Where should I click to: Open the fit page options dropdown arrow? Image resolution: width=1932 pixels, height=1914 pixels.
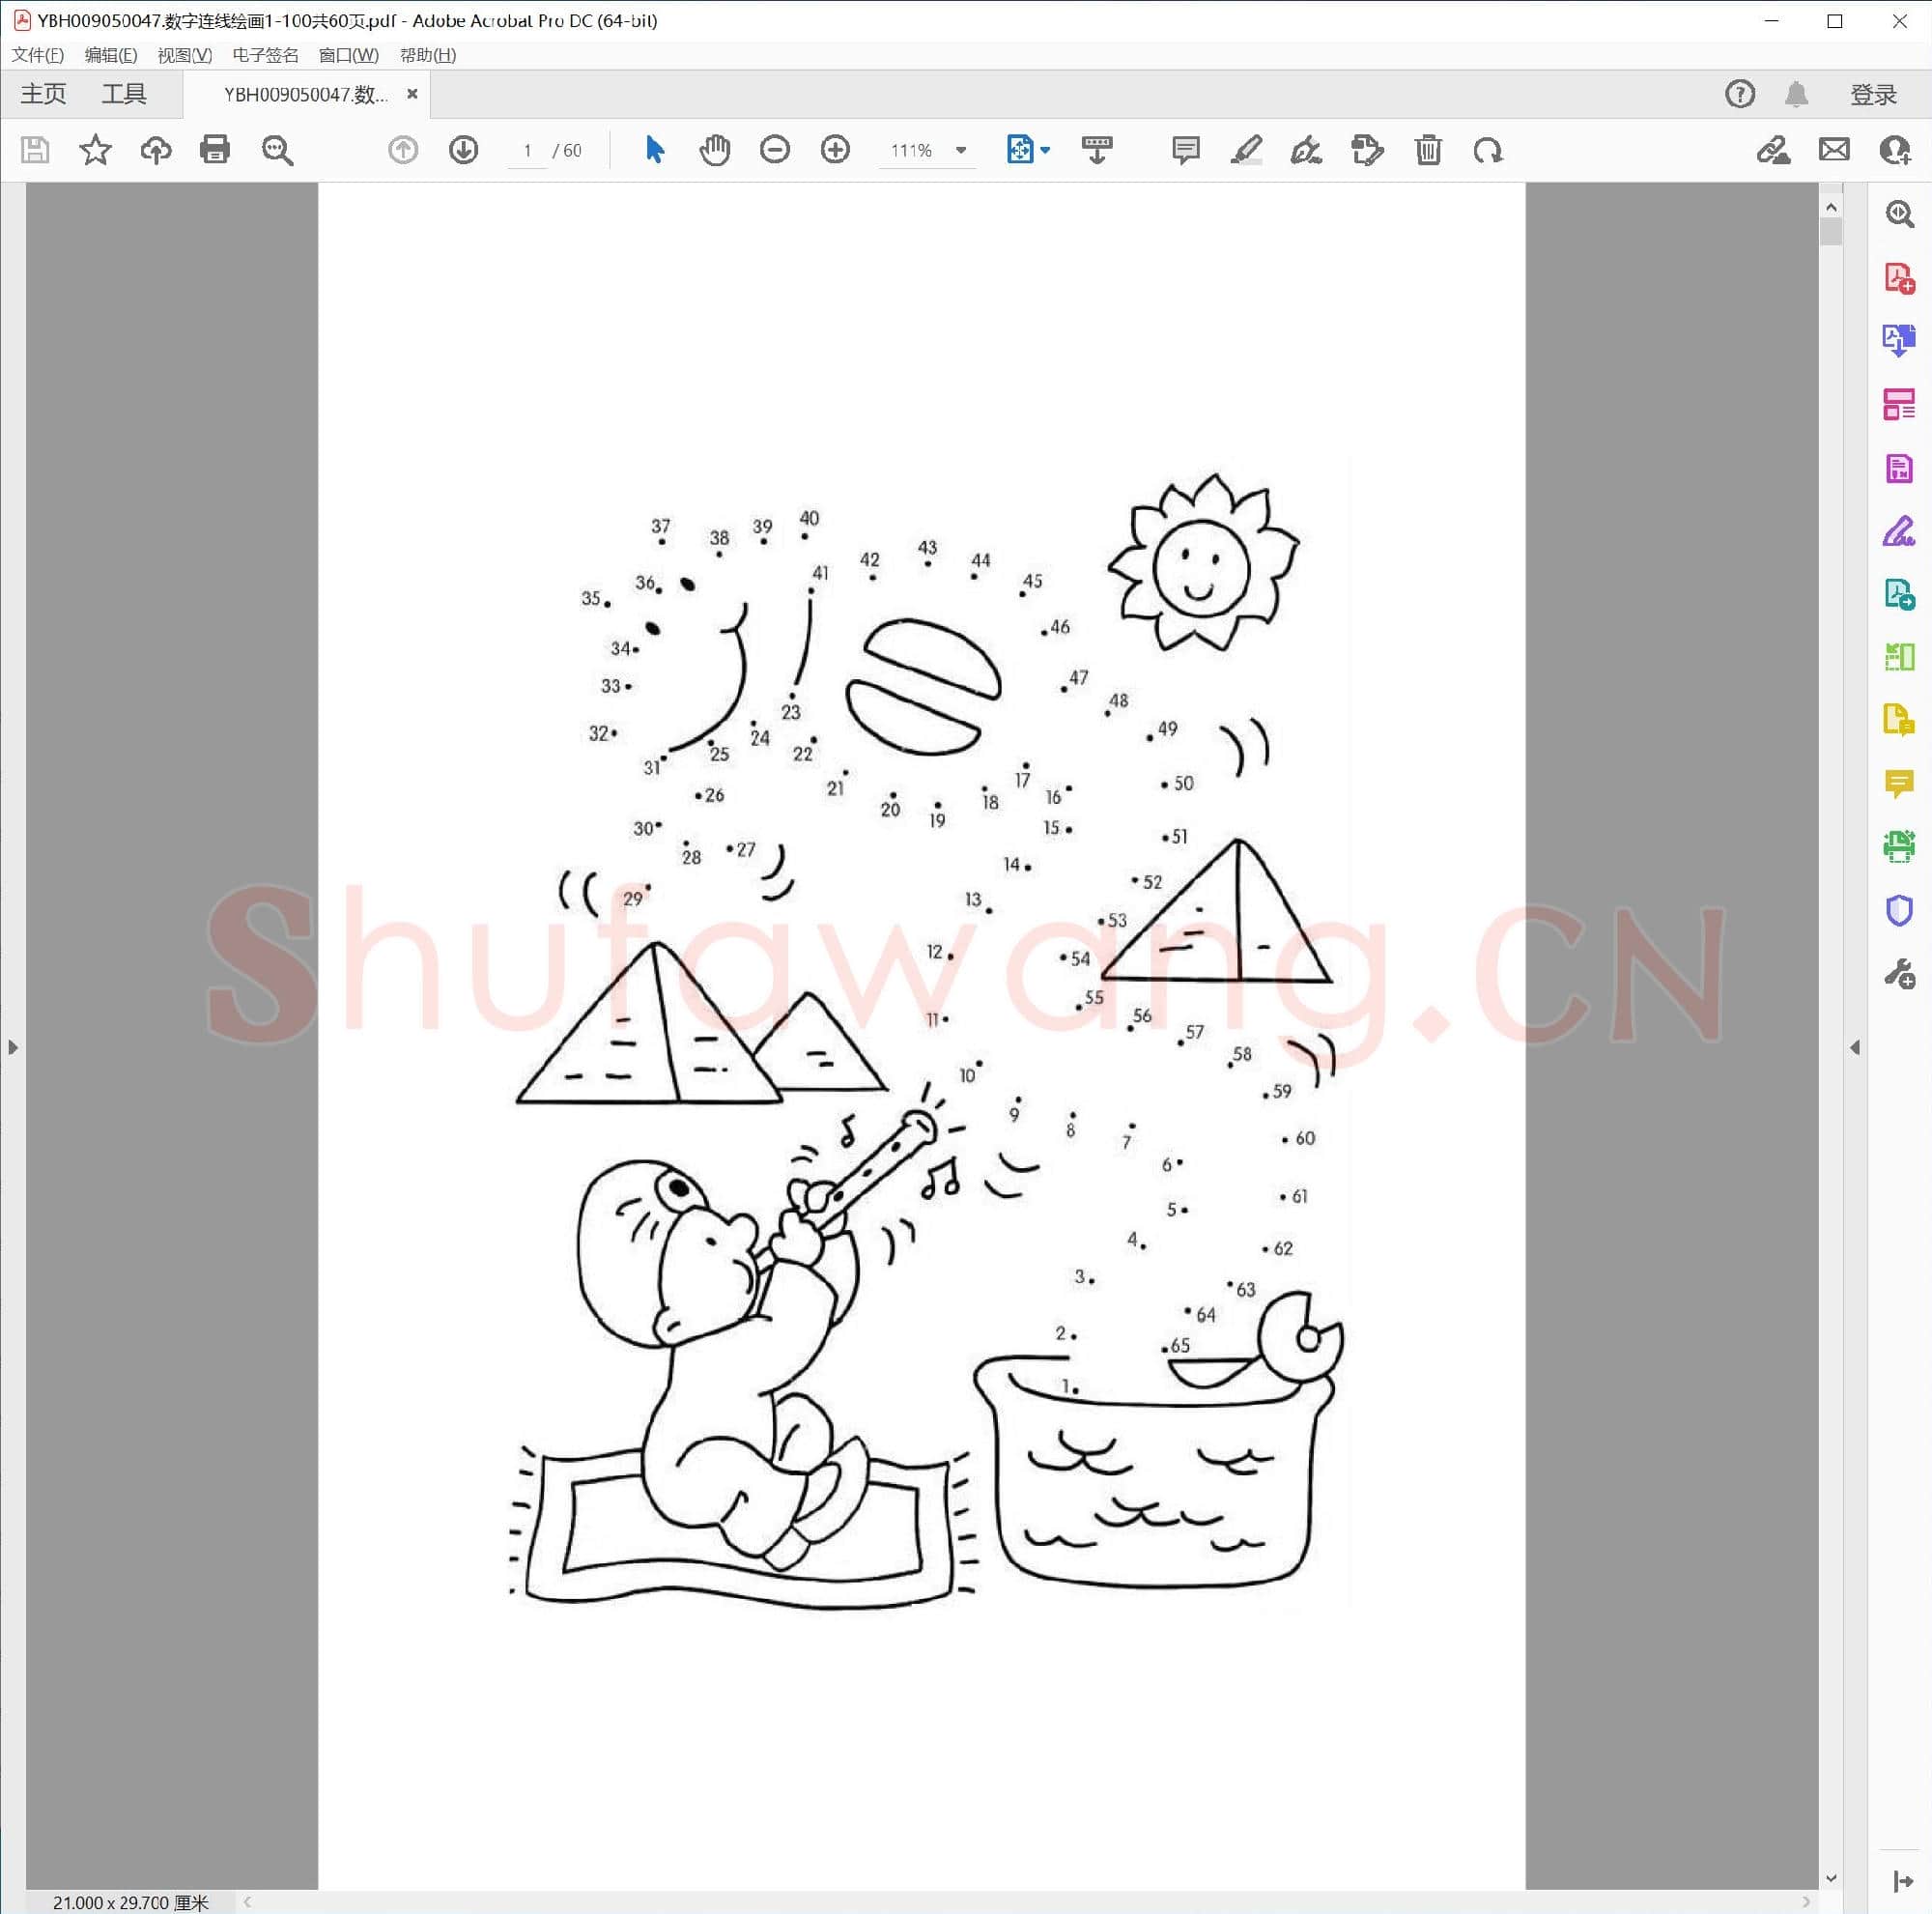click(x=1046, y=150)
